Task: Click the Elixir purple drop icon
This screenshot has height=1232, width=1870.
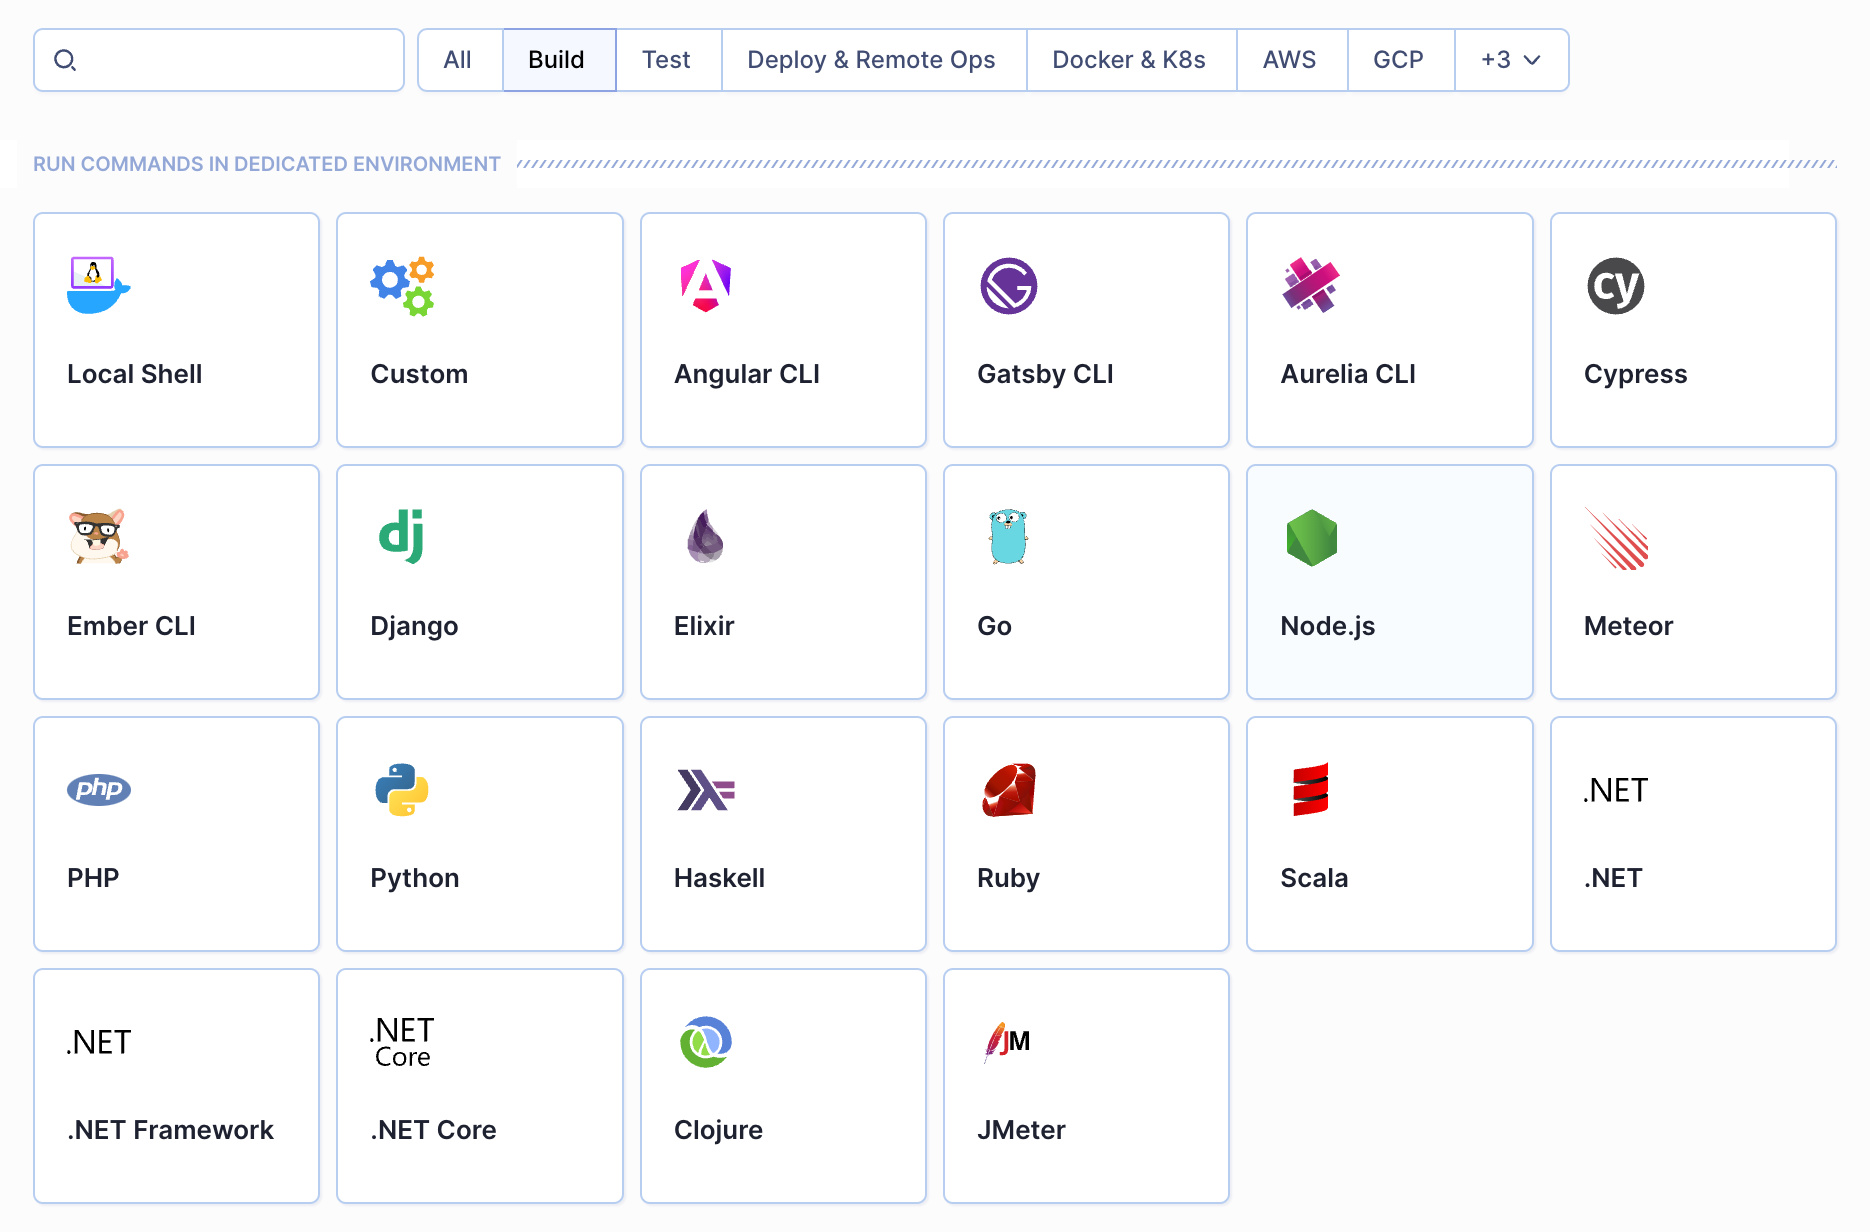Action: [x=705, y=537]
